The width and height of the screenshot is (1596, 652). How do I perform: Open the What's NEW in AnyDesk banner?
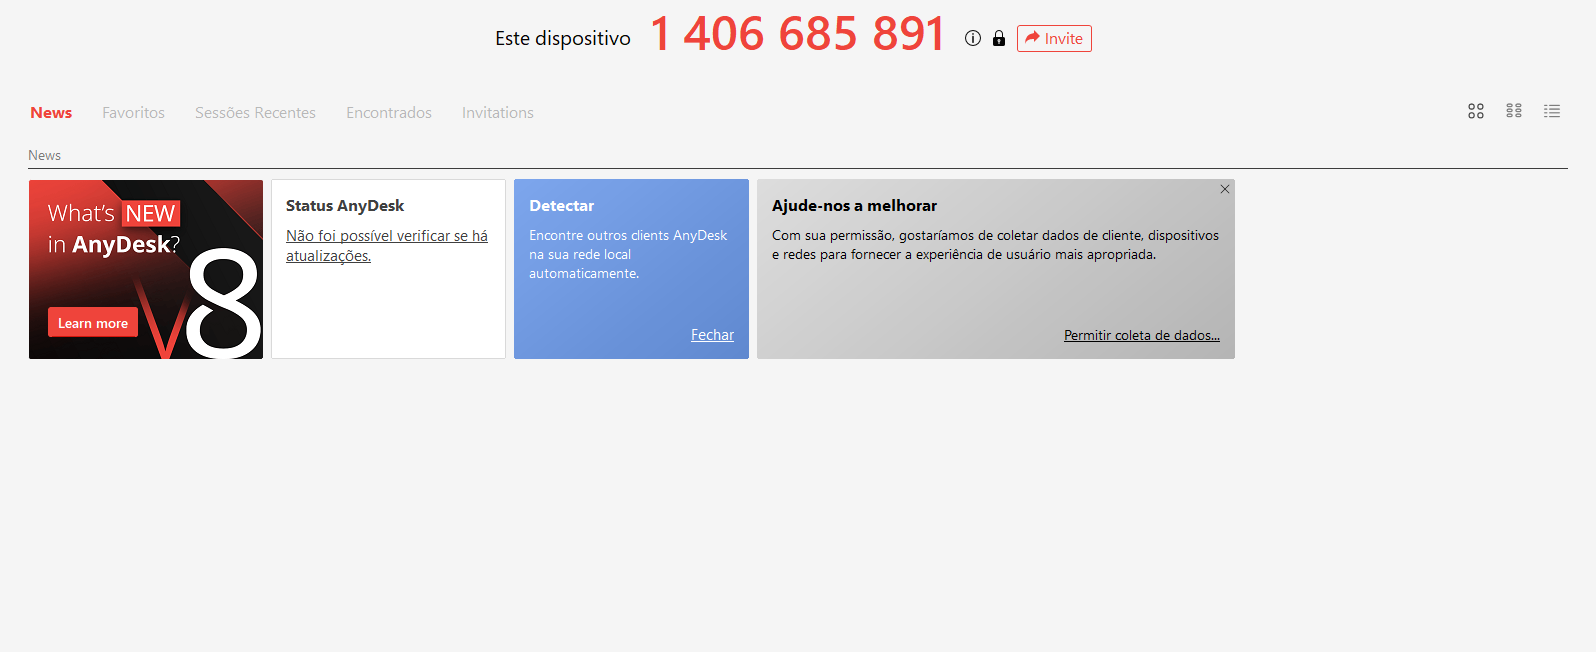146,269
